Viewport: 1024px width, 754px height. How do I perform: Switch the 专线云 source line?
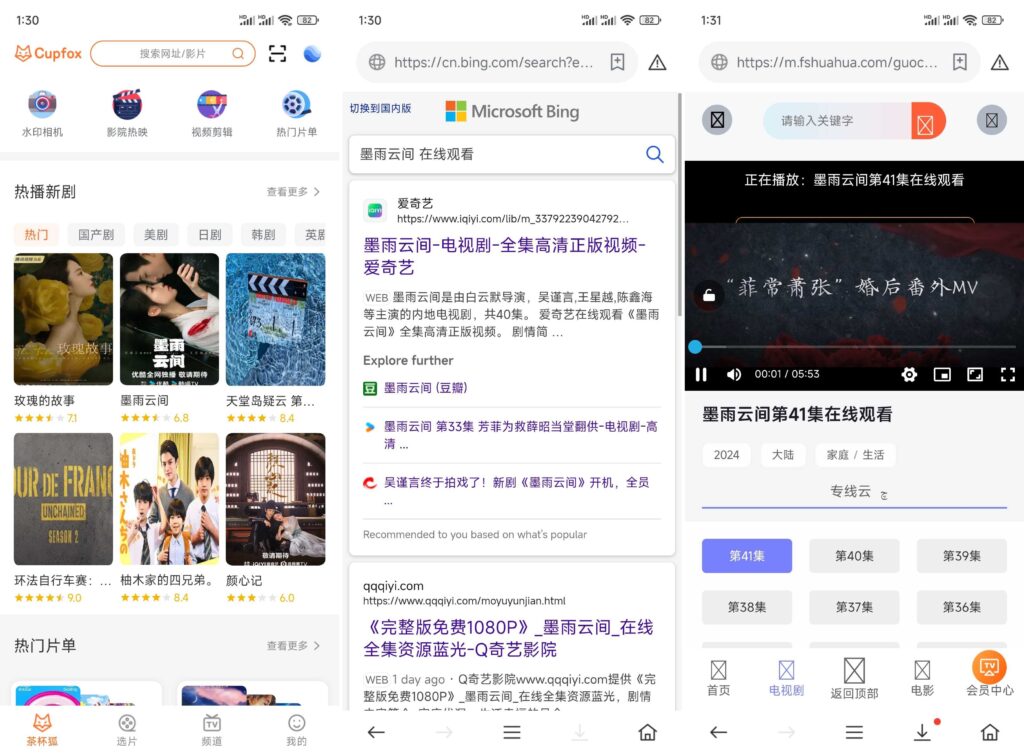click(854, 492)
